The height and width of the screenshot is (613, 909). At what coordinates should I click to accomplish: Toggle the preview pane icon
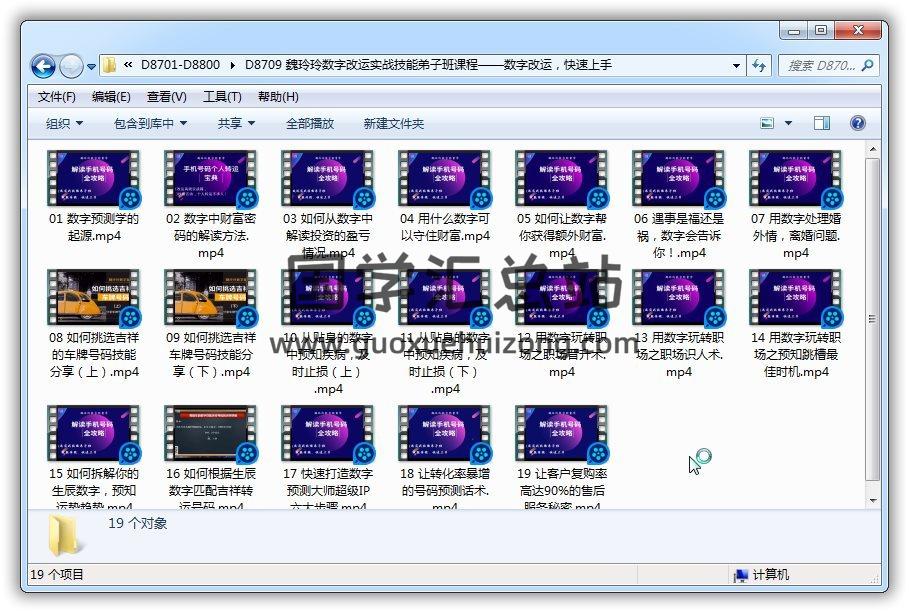click(822, 123)
